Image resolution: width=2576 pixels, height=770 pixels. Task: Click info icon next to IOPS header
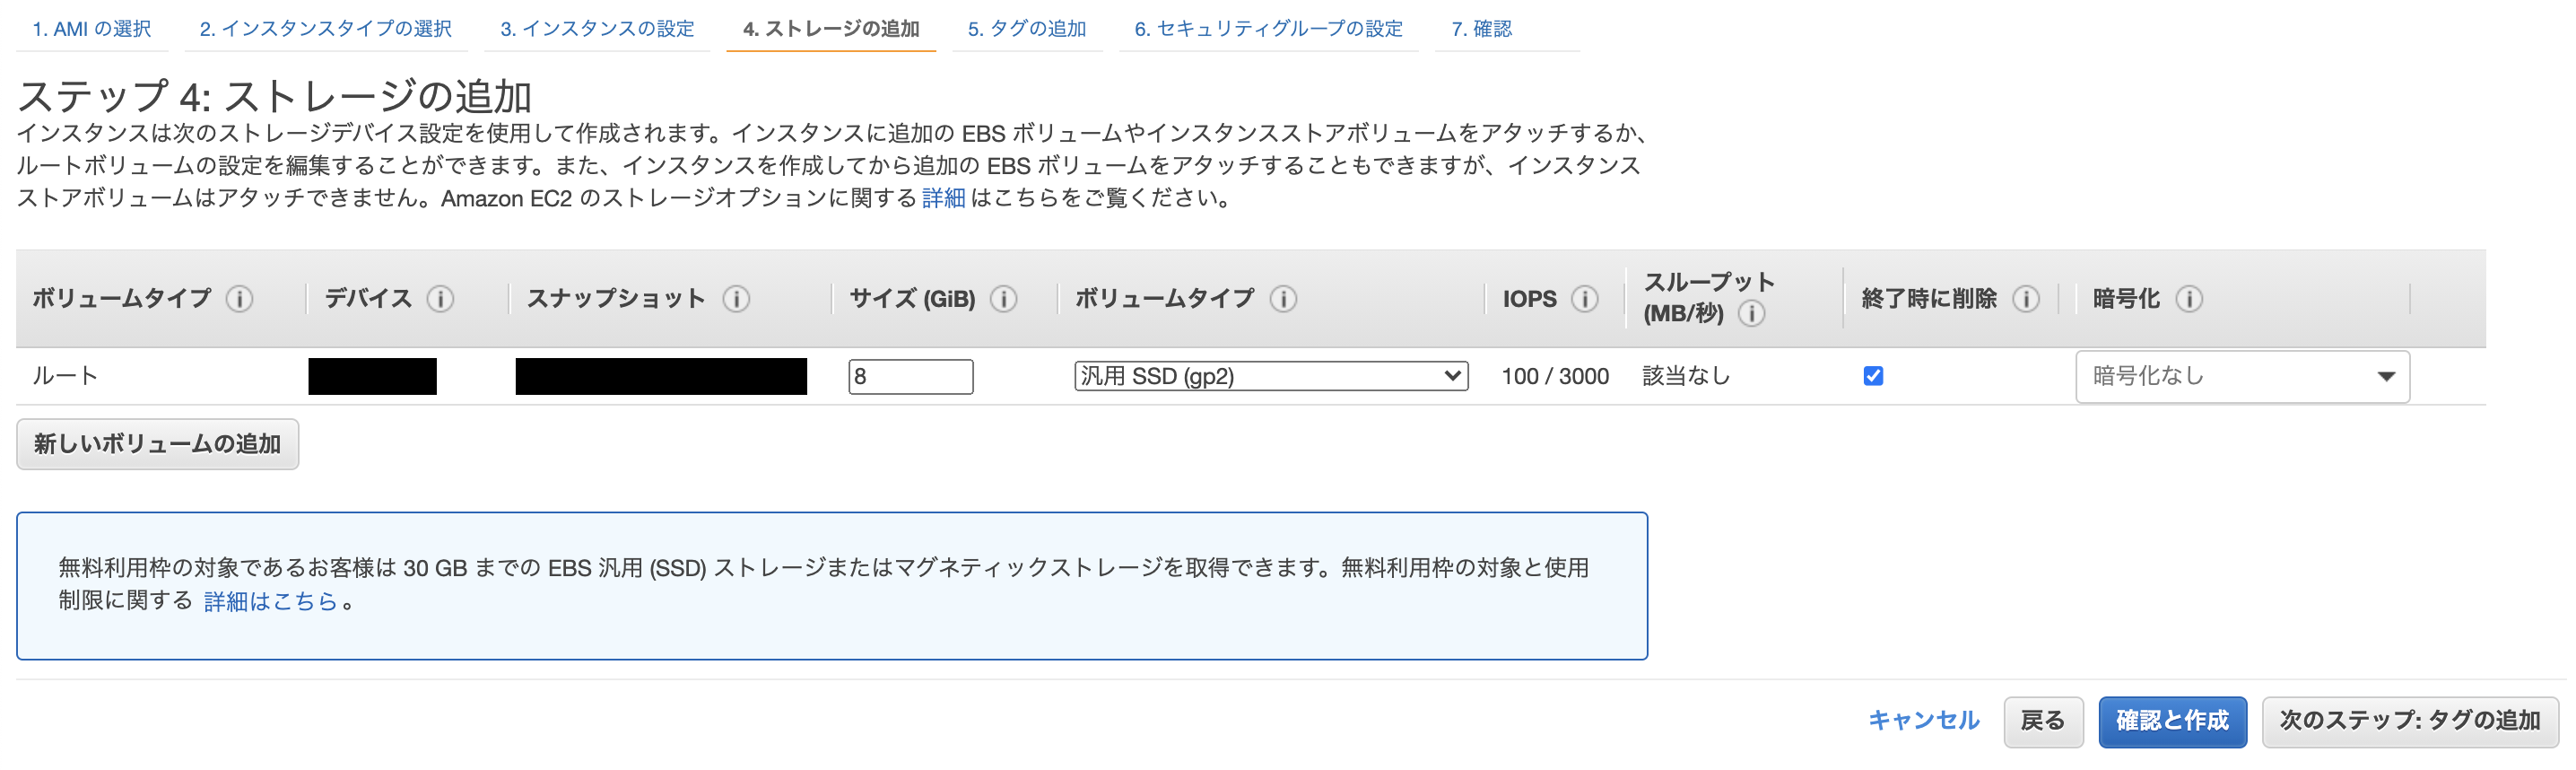(x=1584, y=298)
